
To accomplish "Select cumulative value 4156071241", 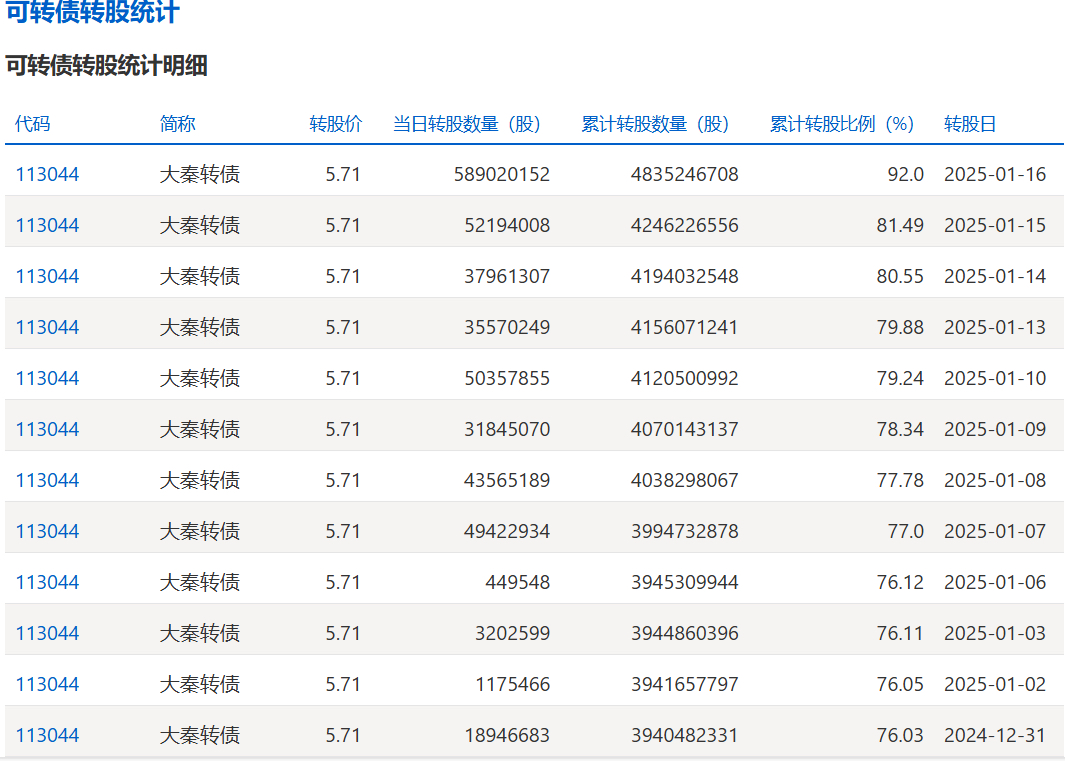I will (x=685, y=328).
